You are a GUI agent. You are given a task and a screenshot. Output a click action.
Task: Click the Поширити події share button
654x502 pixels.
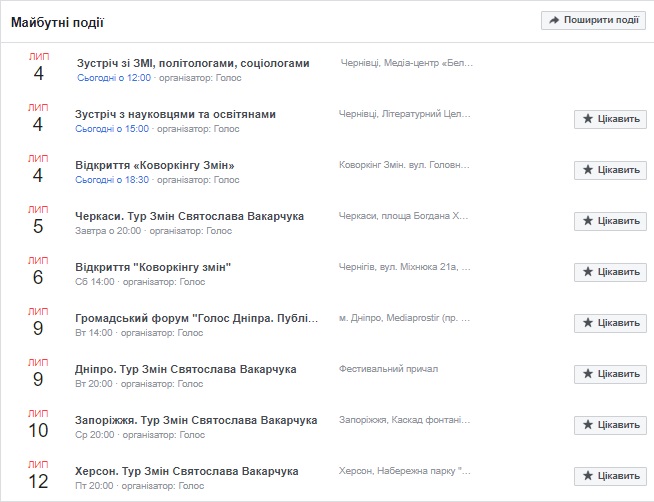tap(593, 20)
